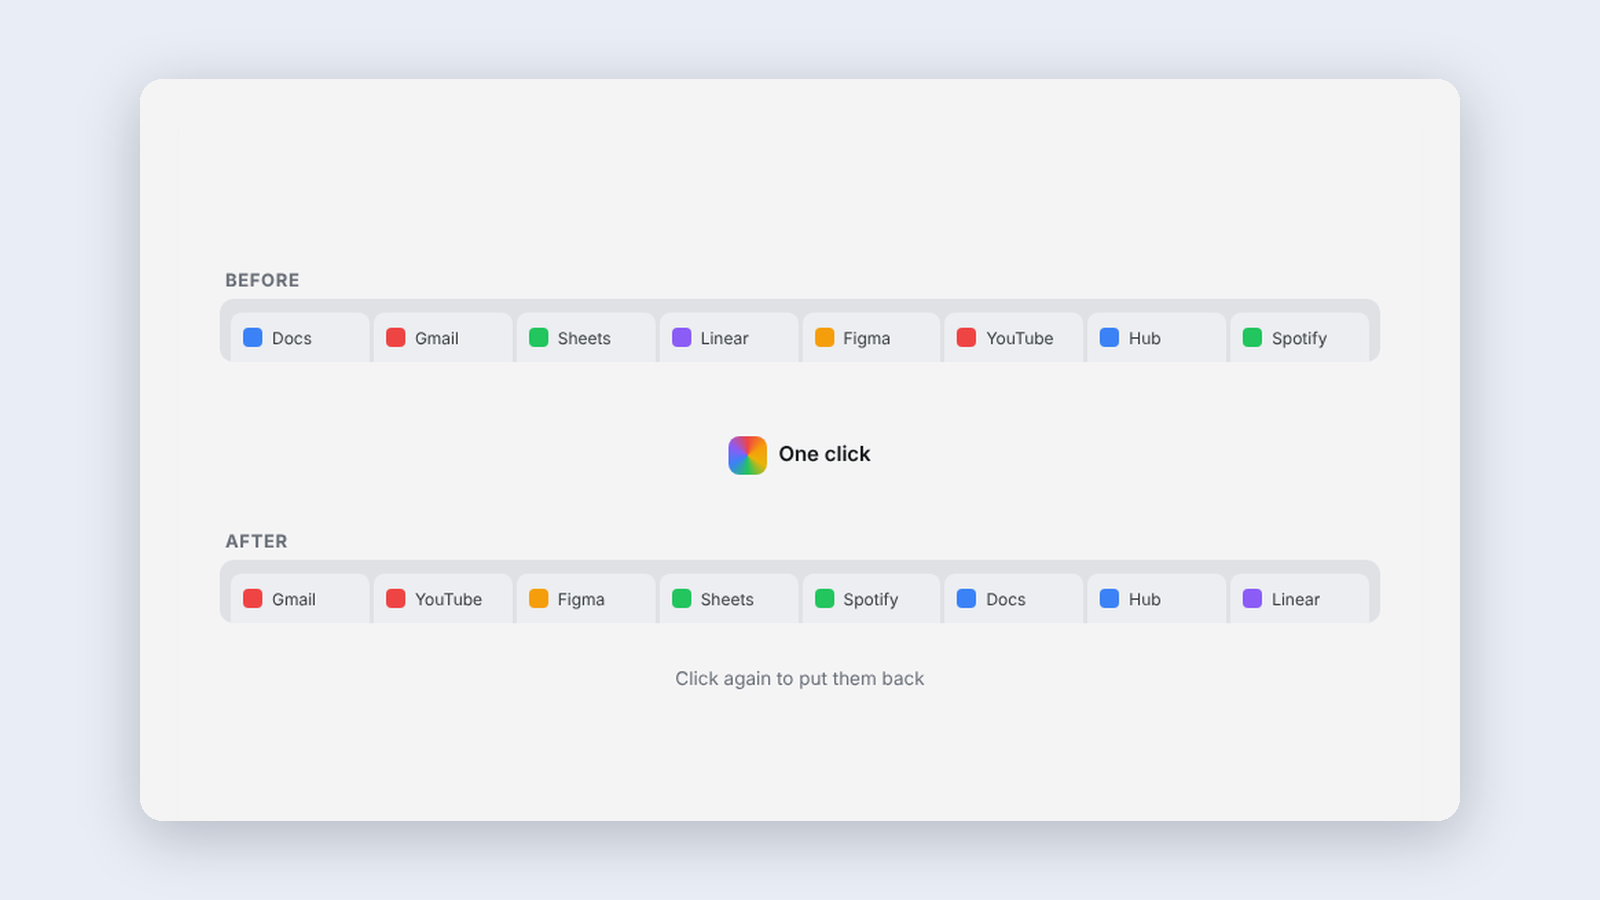Select the Docs tab in the Before row

(300, 338)
